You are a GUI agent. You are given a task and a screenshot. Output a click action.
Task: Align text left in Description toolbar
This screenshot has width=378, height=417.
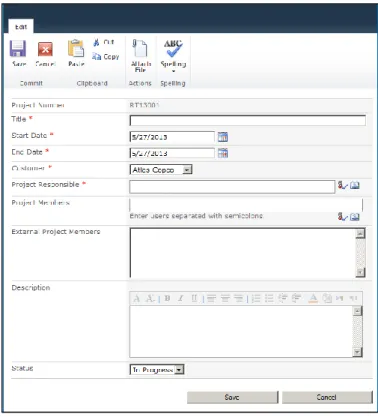(211, 298)
